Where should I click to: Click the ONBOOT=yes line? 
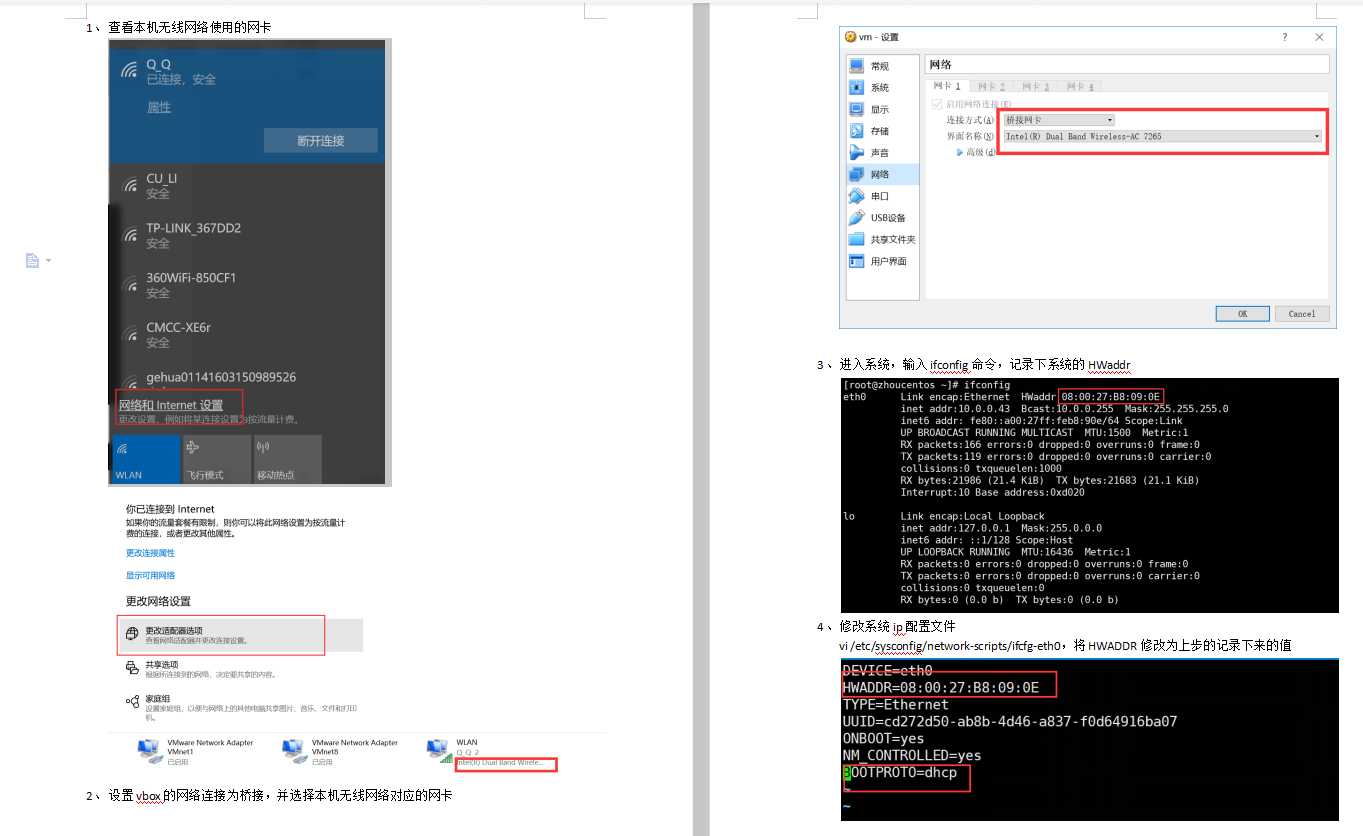pos(883,738)
